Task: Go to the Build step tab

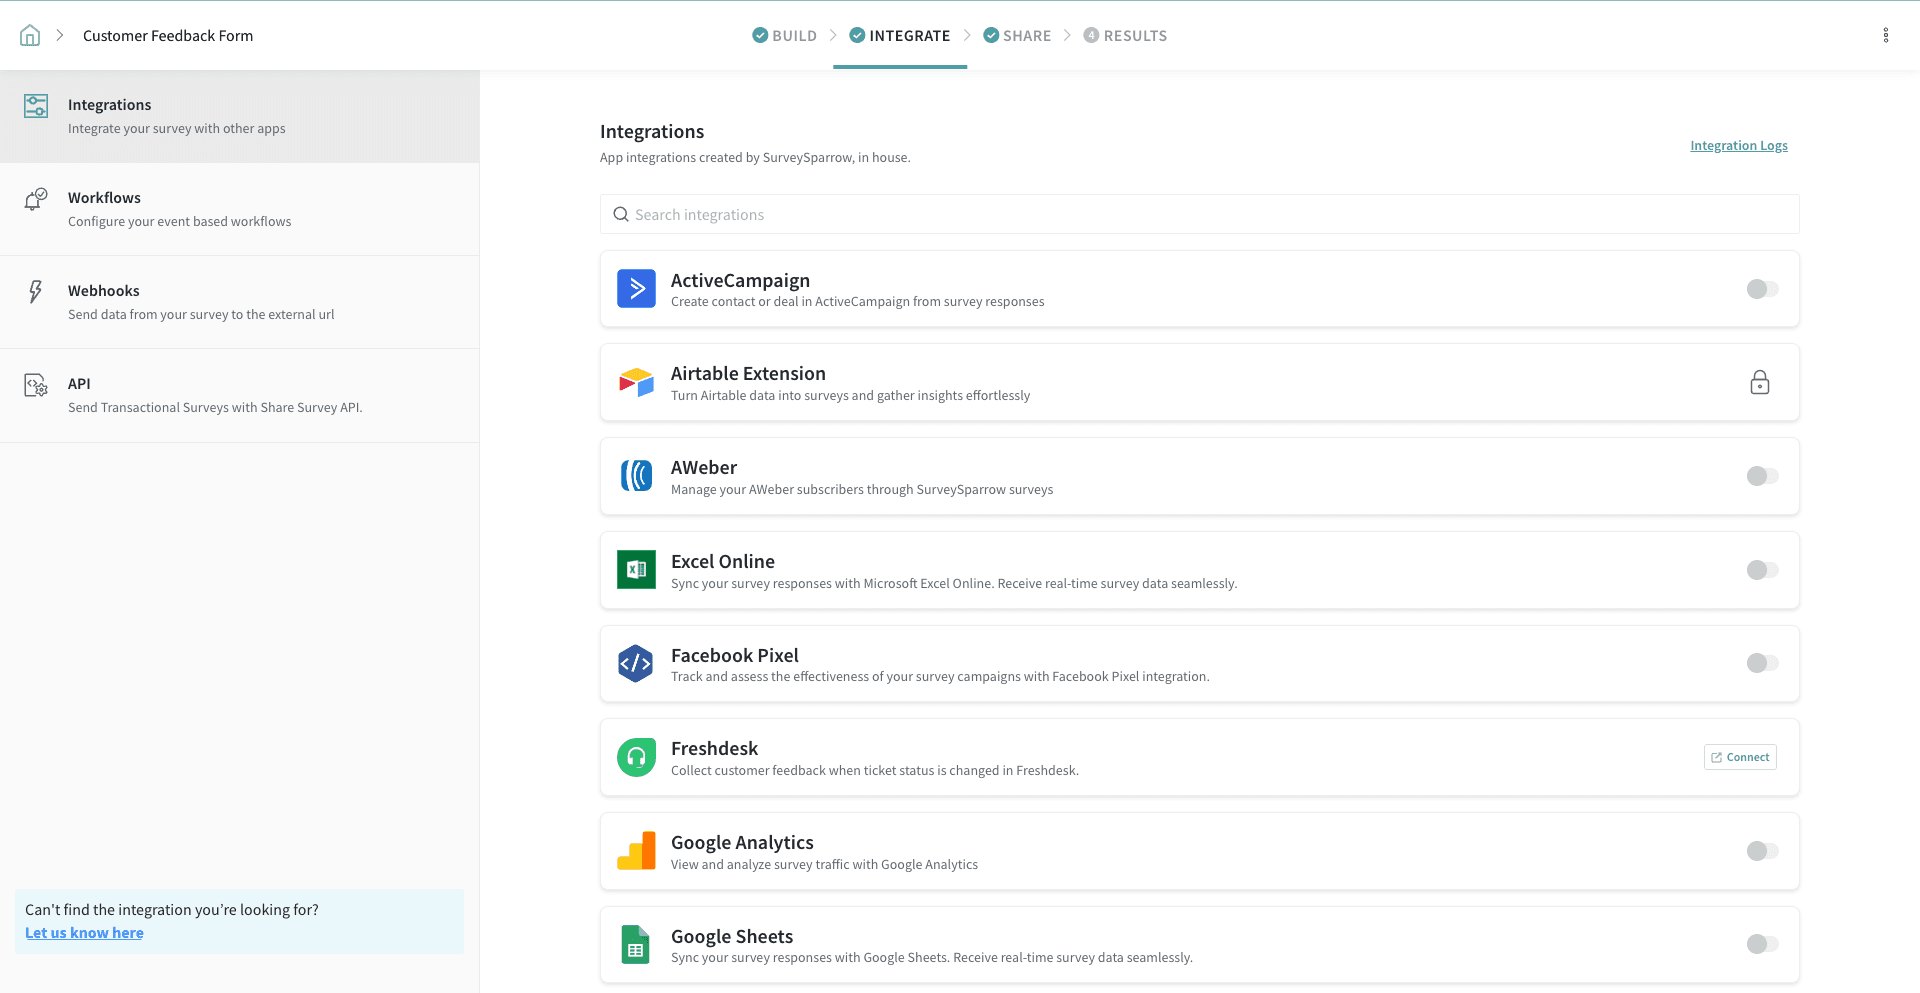Action: [x=785, y=36]
